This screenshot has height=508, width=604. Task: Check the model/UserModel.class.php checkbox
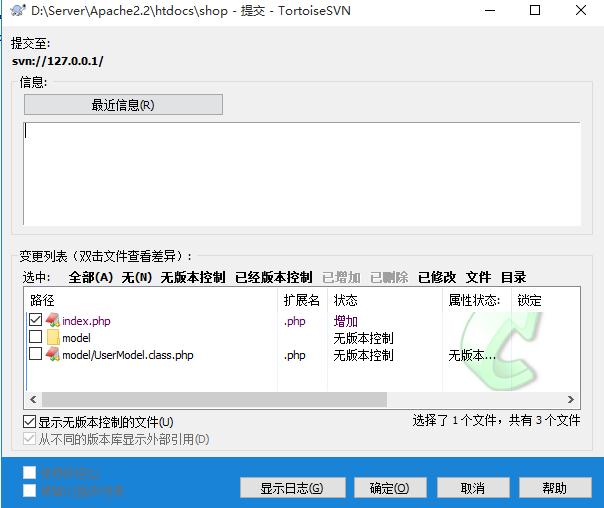tap(36, 355)
